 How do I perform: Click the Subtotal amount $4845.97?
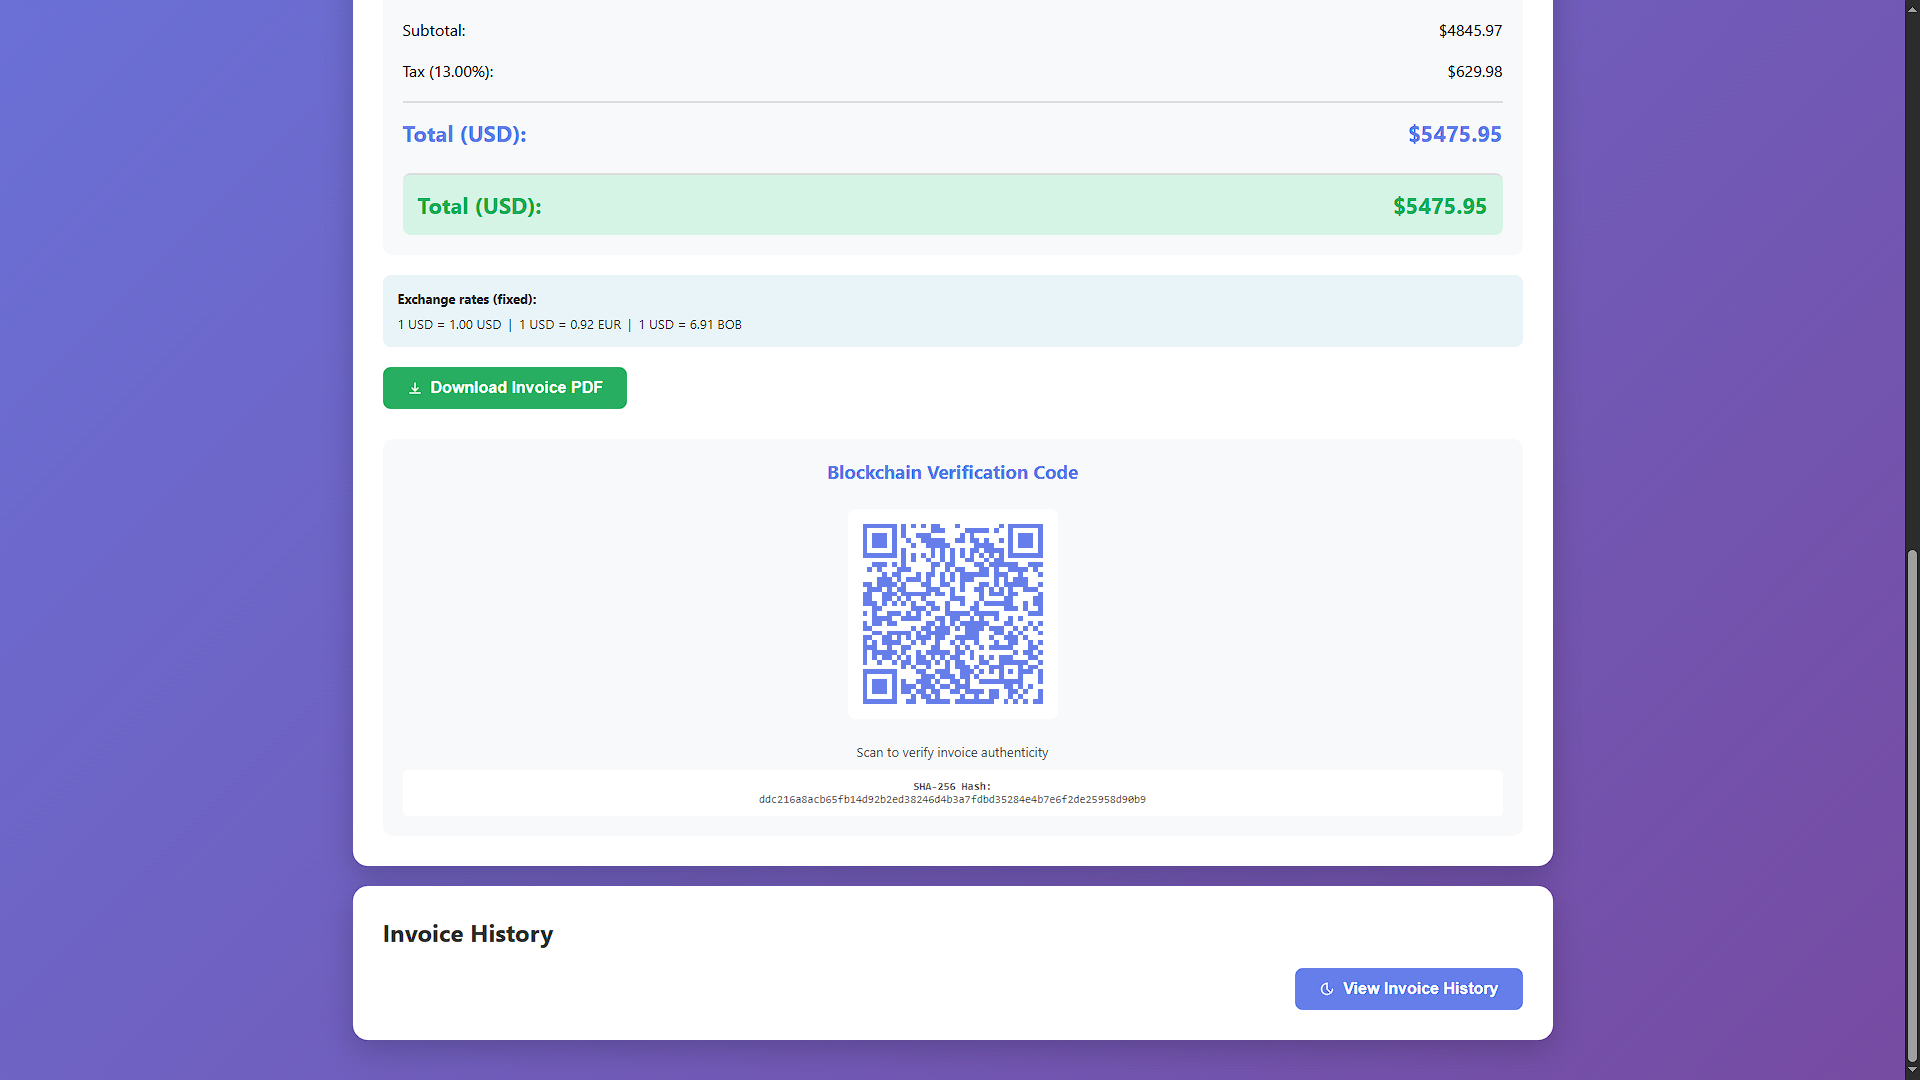[x=1470, y=31]
